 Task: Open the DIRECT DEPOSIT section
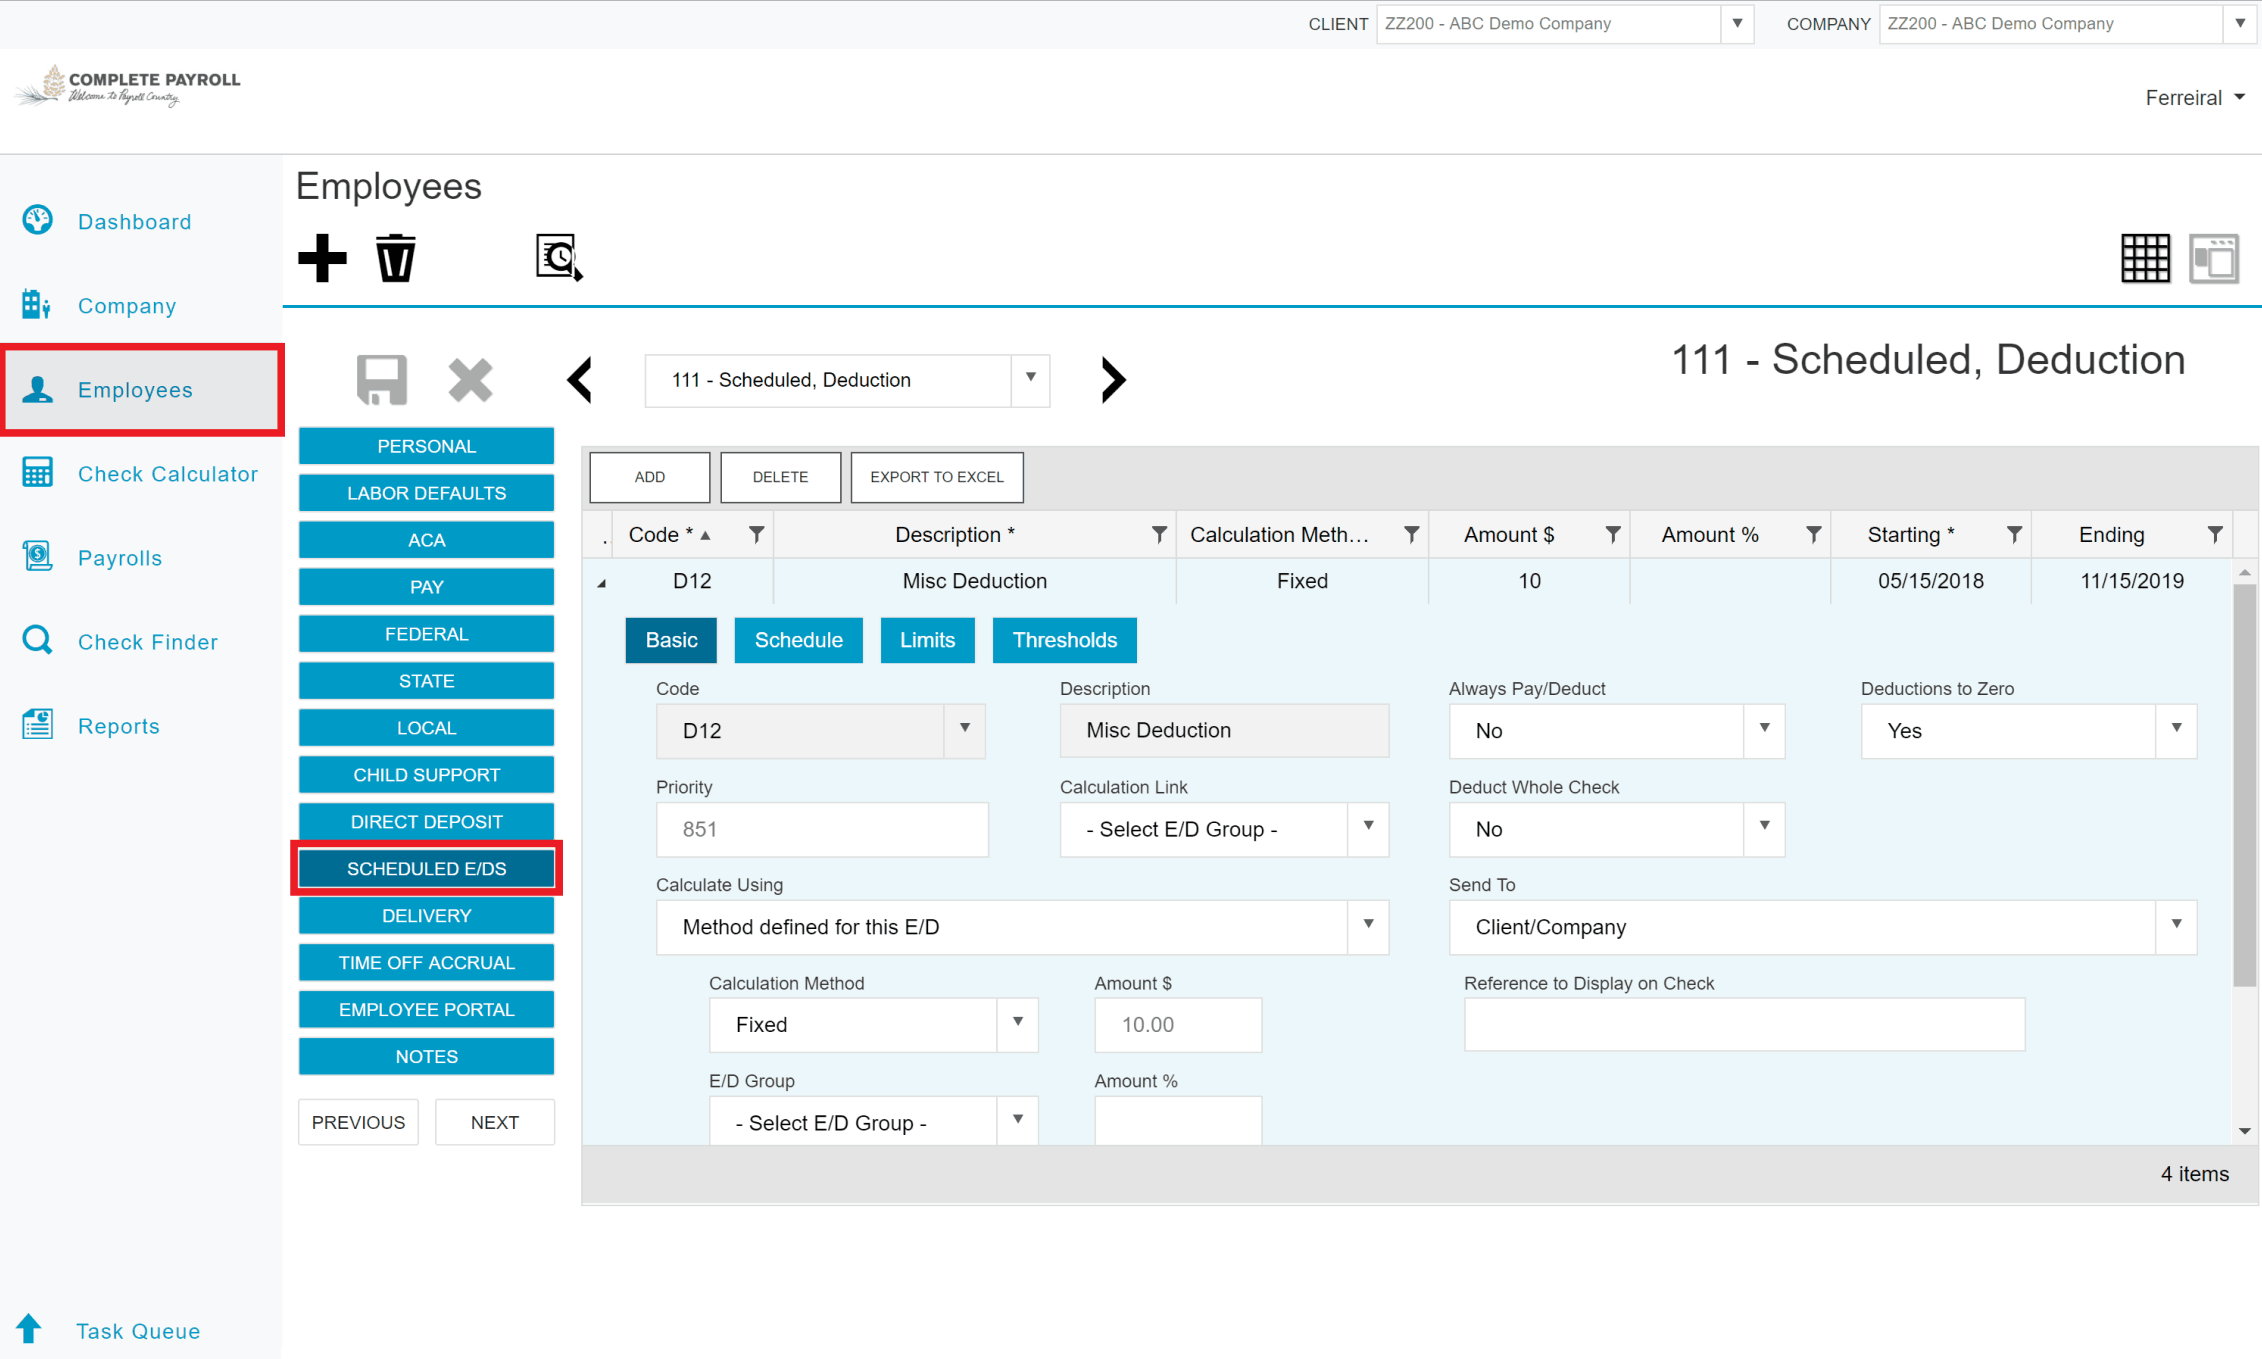point(426,821)
